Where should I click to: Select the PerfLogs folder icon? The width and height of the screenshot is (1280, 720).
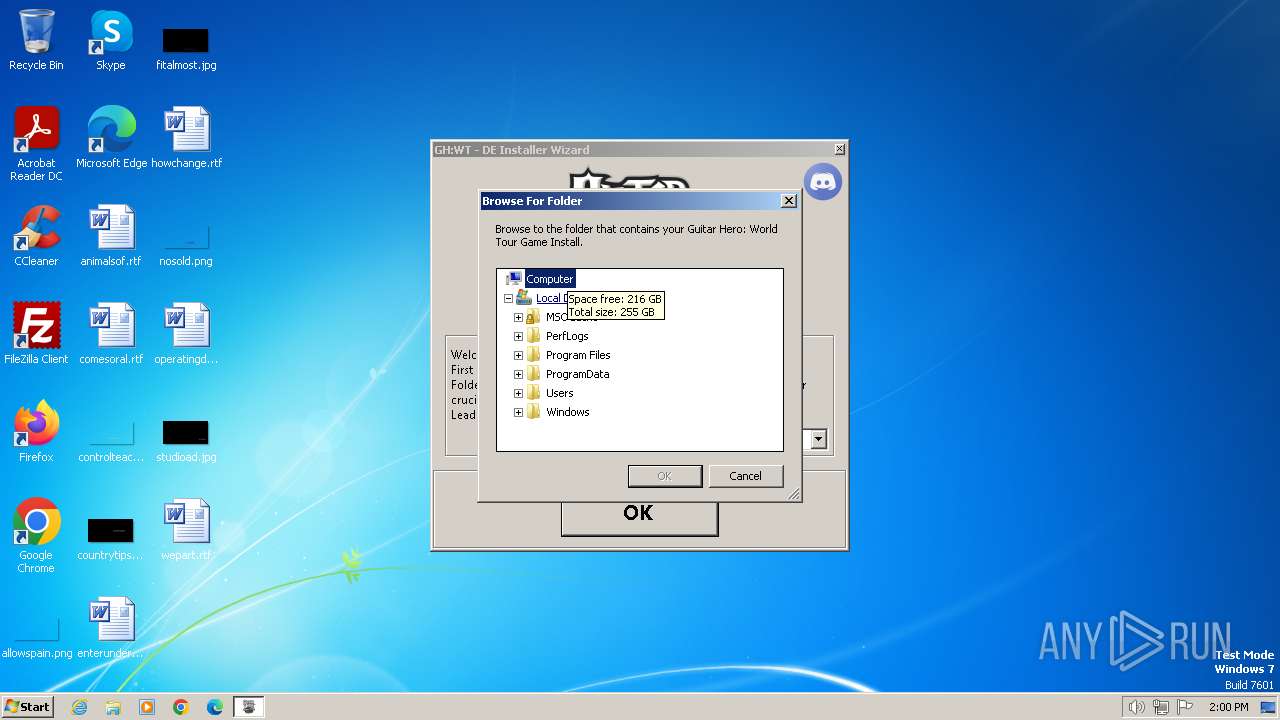[534, 336]
